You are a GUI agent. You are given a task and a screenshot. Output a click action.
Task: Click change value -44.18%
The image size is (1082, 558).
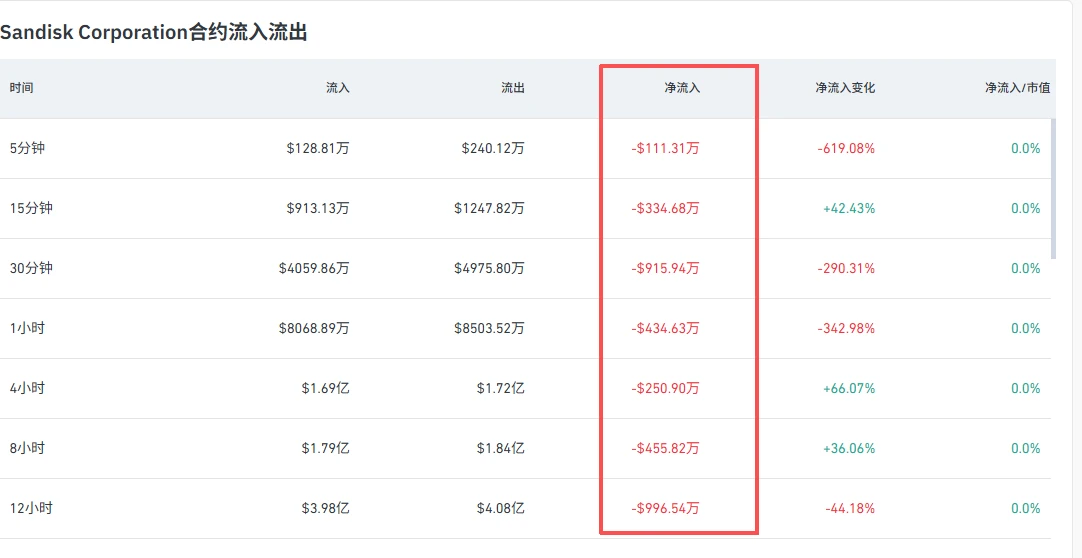pos(850,508)
